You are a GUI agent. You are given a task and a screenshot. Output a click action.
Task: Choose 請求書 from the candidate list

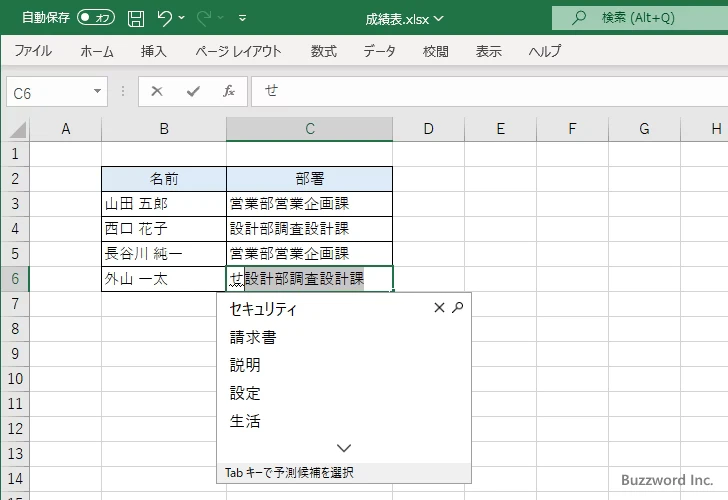pos(253,337)
